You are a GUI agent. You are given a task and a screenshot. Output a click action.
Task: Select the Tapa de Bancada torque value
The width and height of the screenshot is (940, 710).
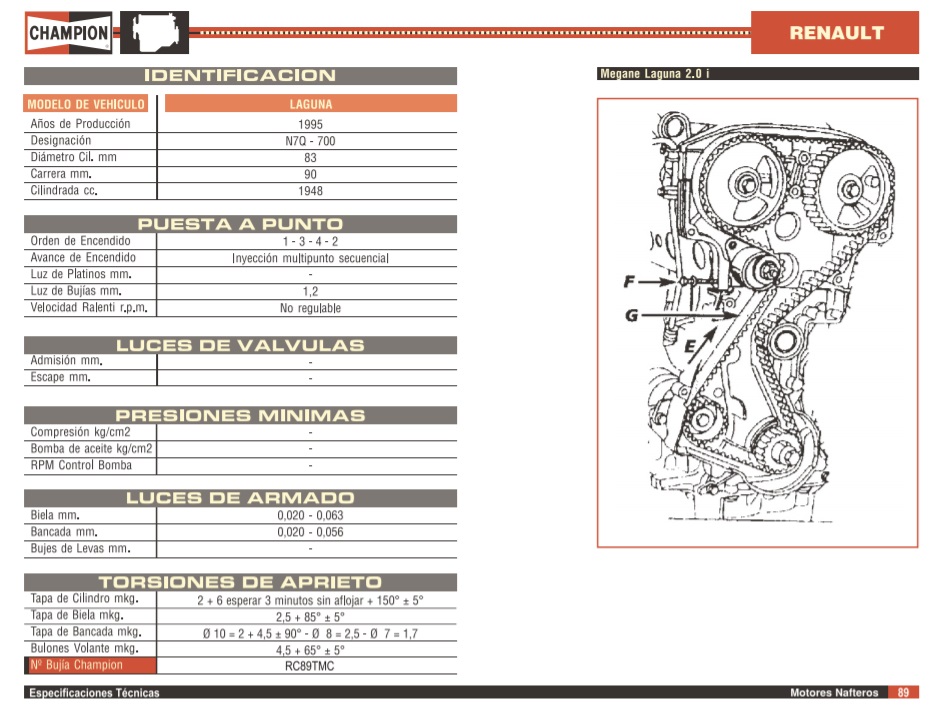(310, 634)
